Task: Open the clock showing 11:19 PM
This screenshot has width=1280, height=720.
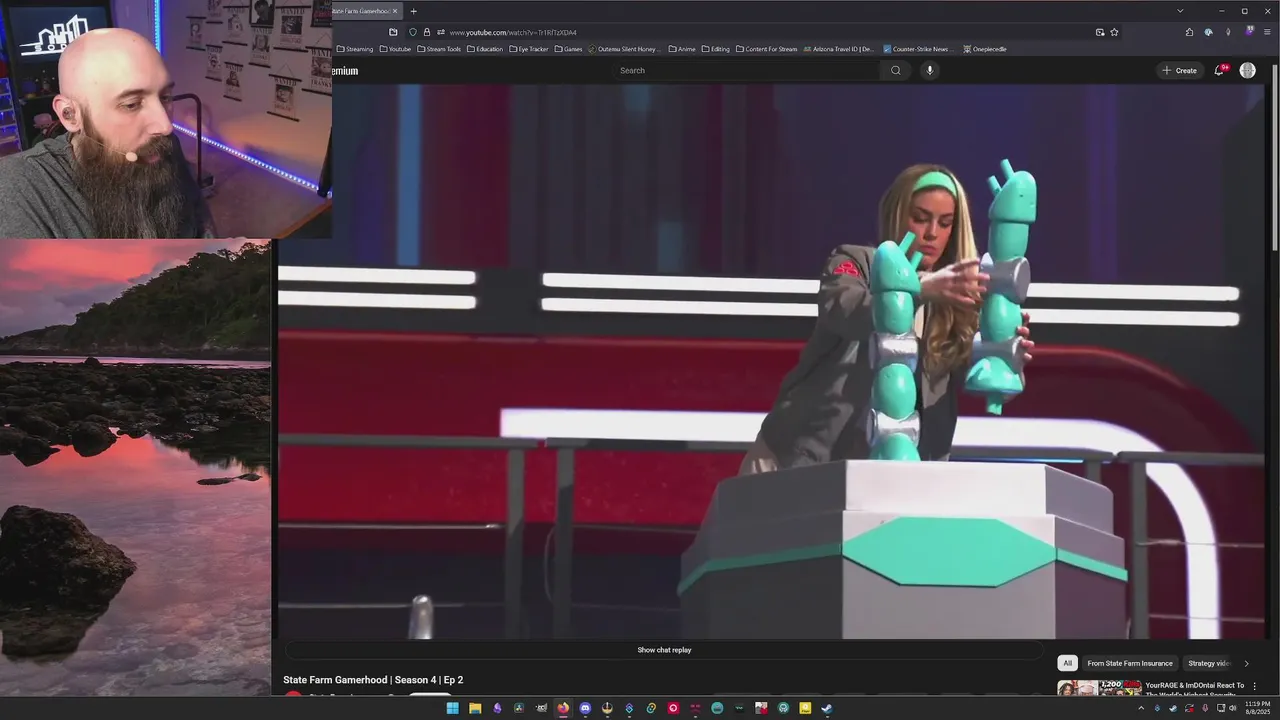Action: pyautogui.click(x=1258, y=708)
